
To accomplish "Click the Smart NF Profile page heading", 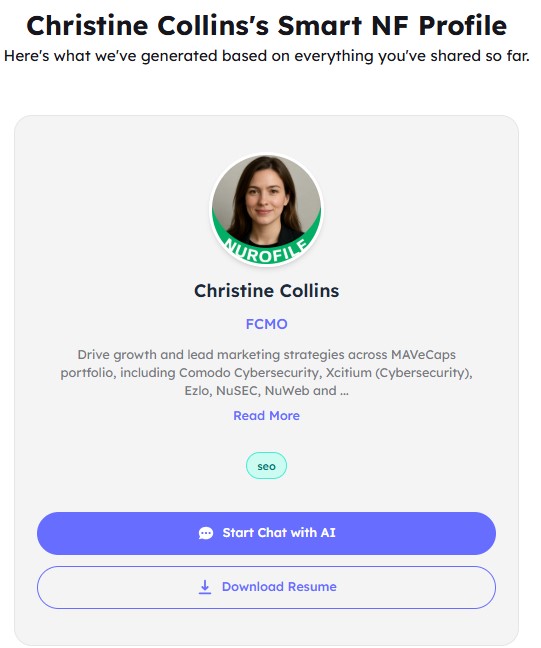I will click(x=267, y=26).
